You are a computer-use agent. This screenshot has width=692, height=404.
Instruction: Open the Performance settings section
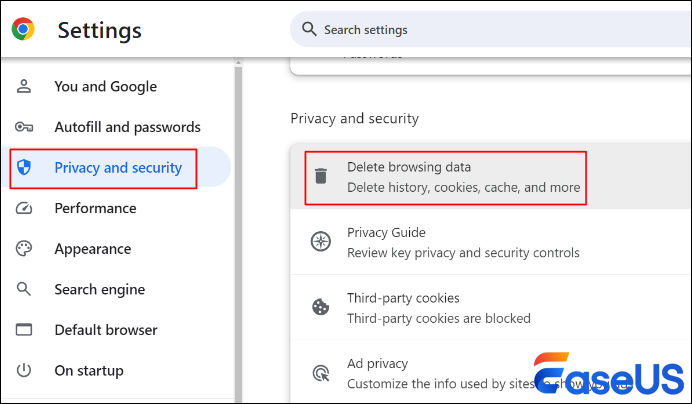[x=95, y=208]
